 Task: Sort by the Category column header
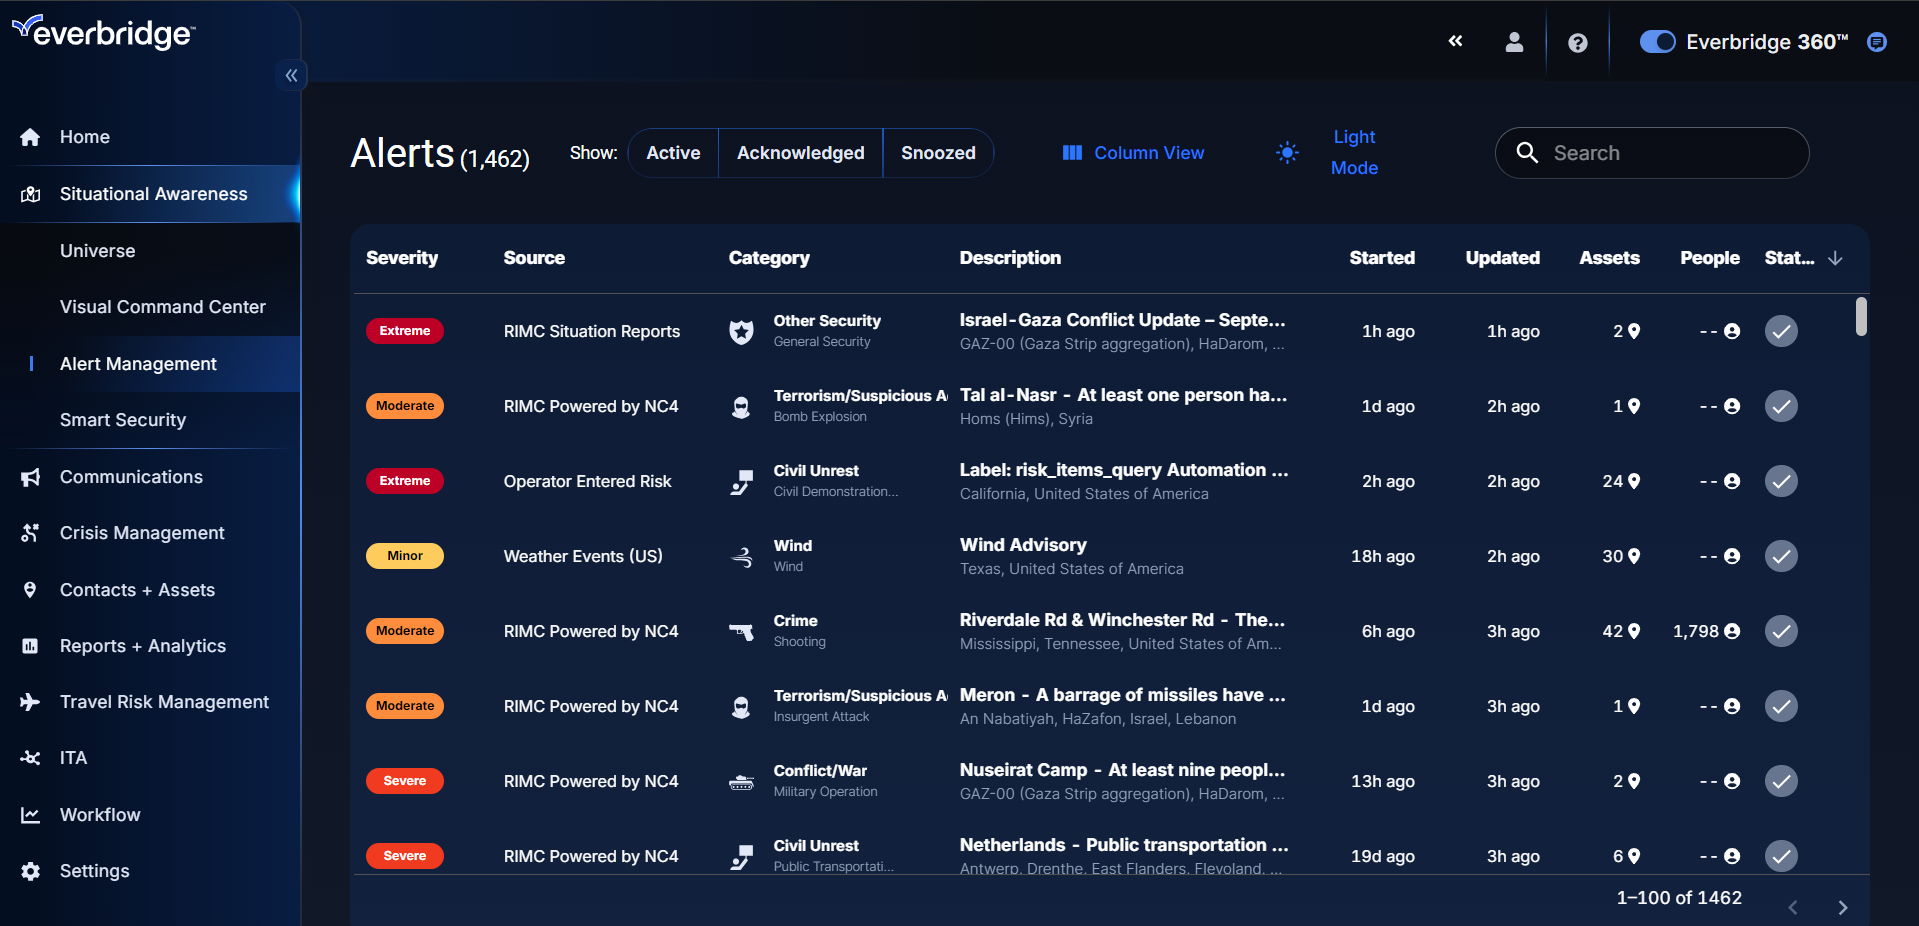[x=769, y=258]
